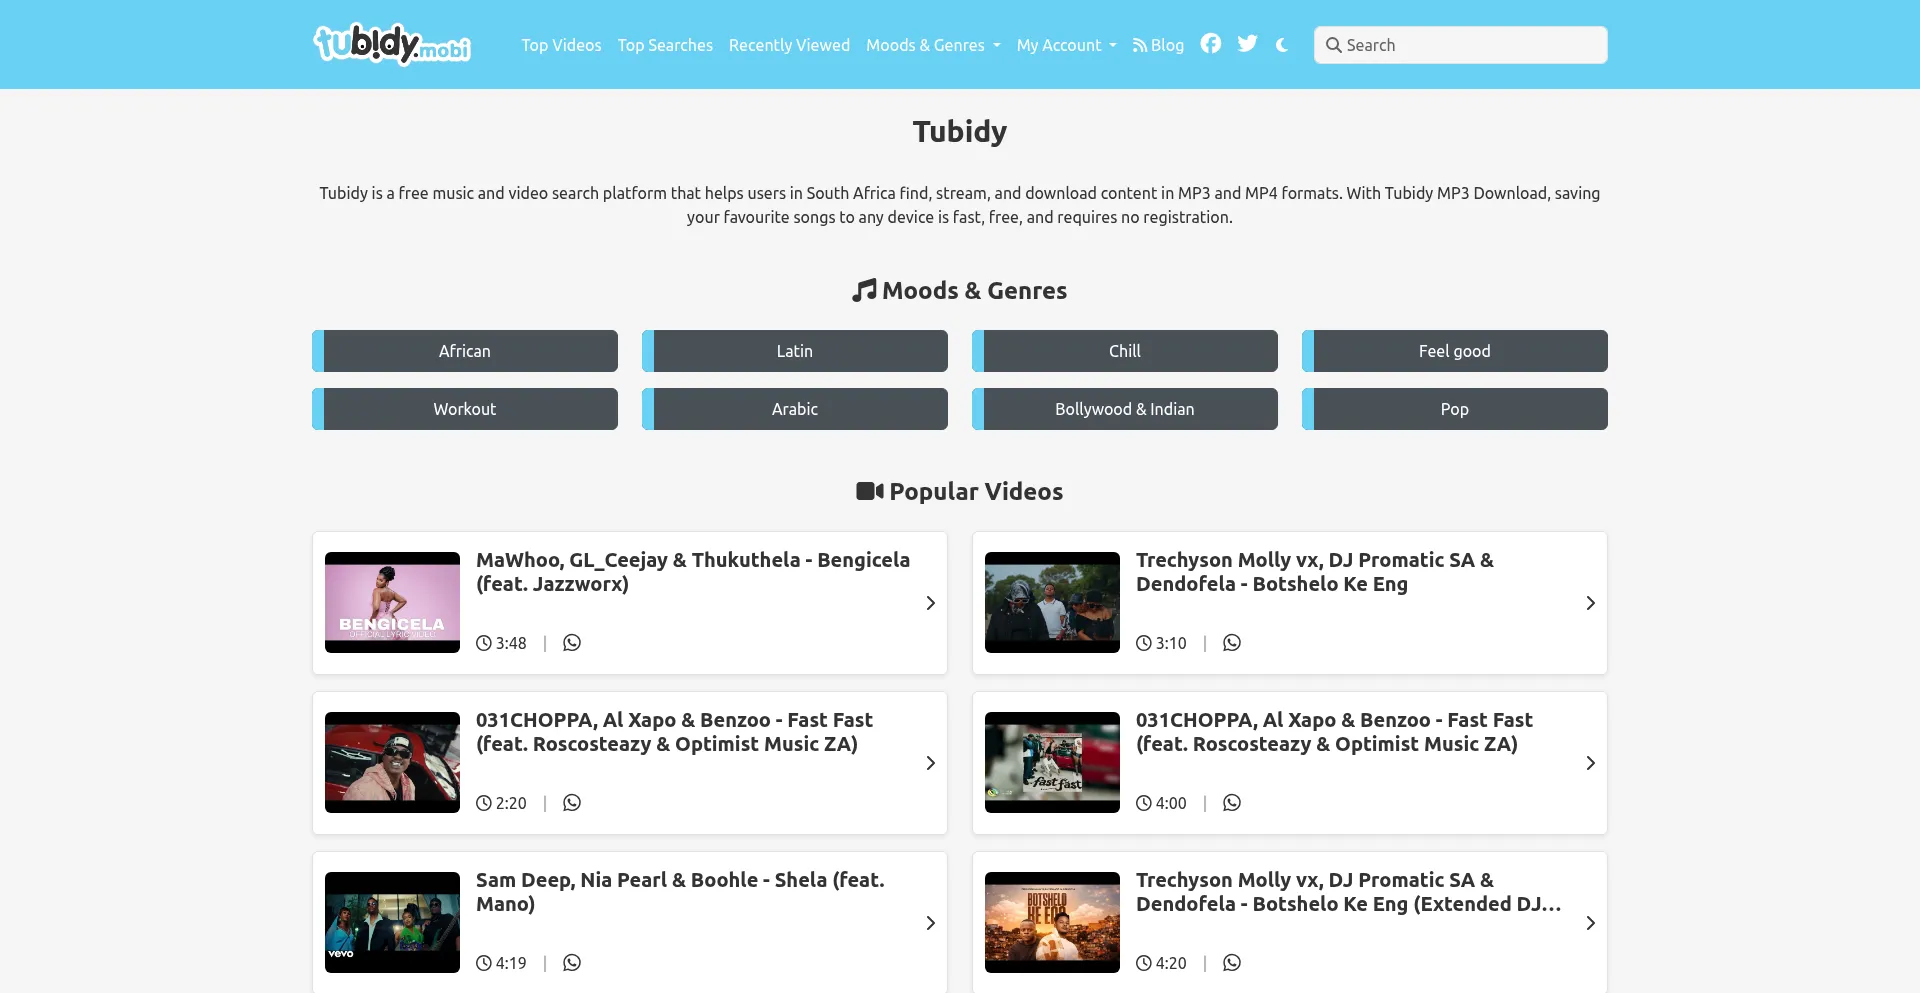Click chevron on Fast Fast 4:00 card

pos(1590,763)
